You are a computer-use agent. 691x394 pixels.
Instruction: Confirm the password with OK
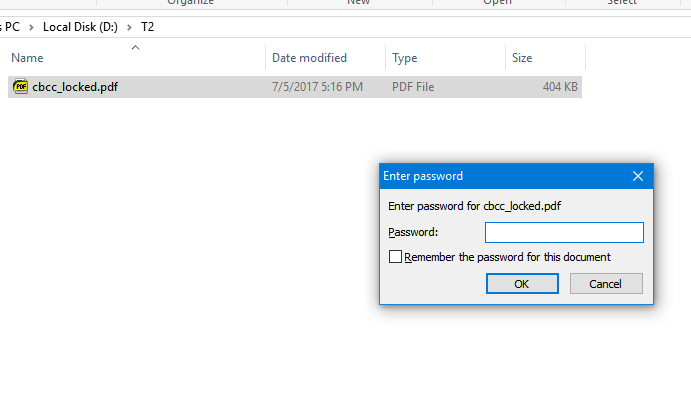522,283
